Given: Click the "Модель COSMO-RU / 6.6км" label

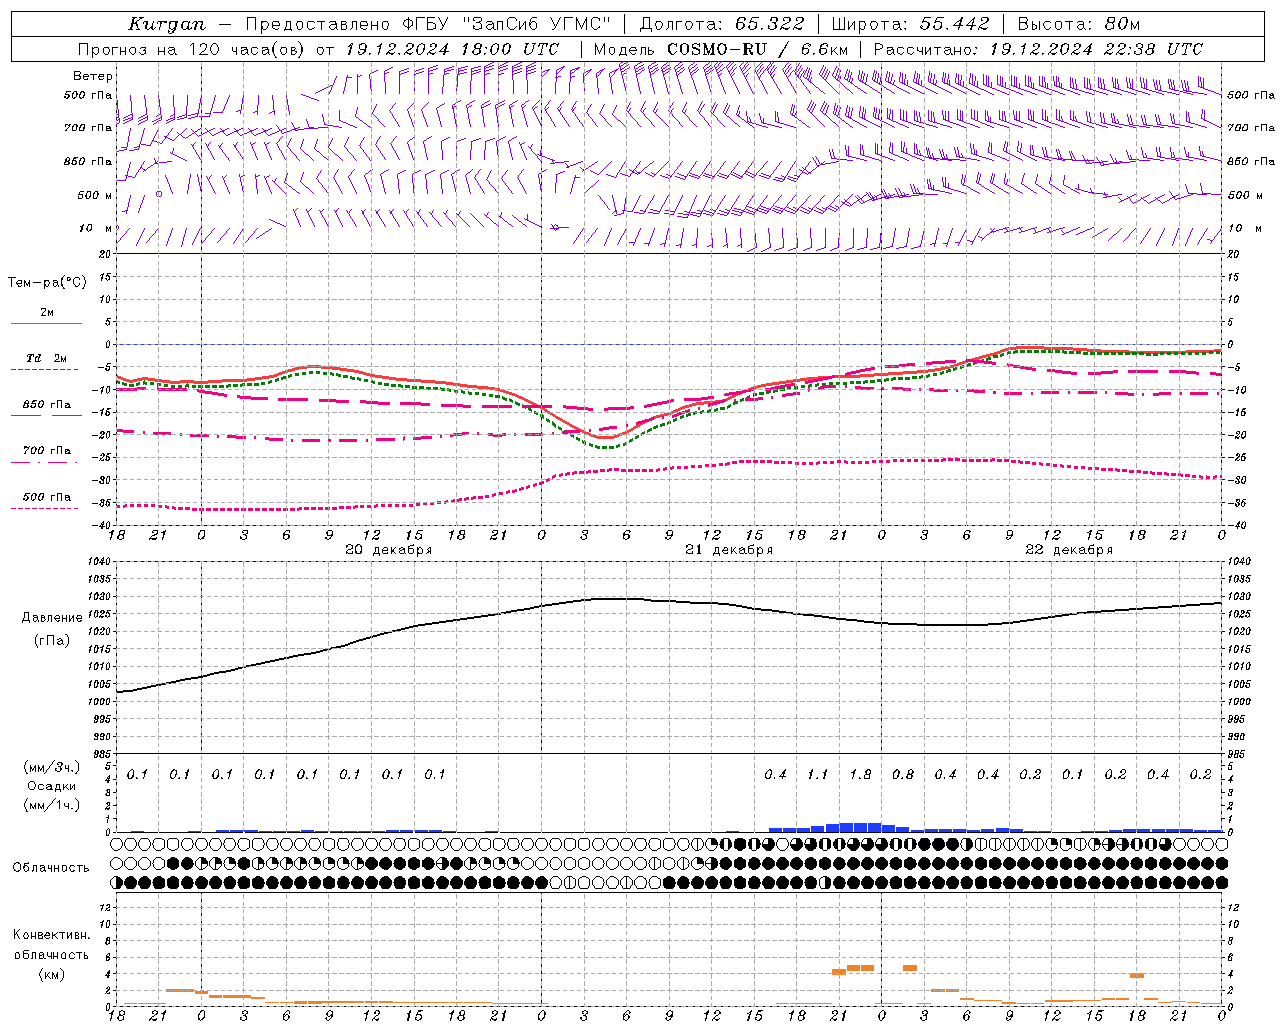Looking at the screenshot, I should tap(721, 49).
